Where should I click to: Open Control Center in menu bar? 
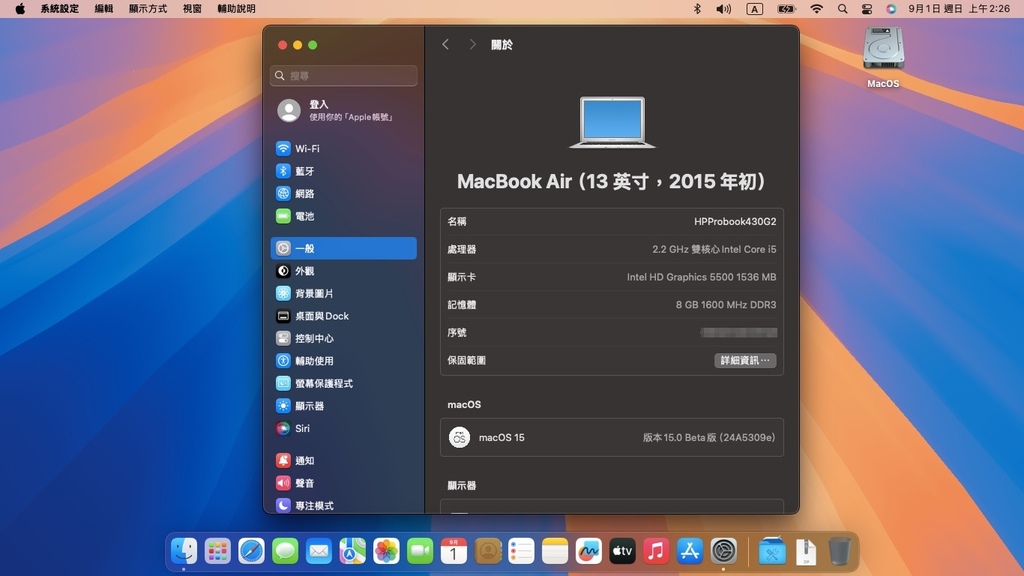click(x=867, y=8)
